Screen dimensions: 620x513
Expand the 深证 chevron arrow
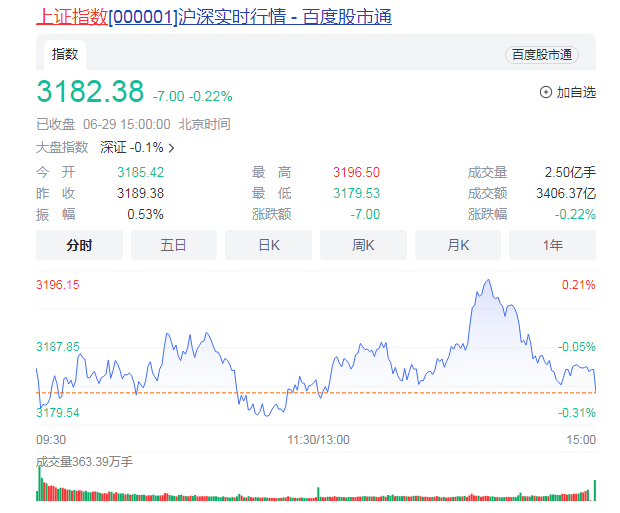pyautogui.click(x=172, y=148)
